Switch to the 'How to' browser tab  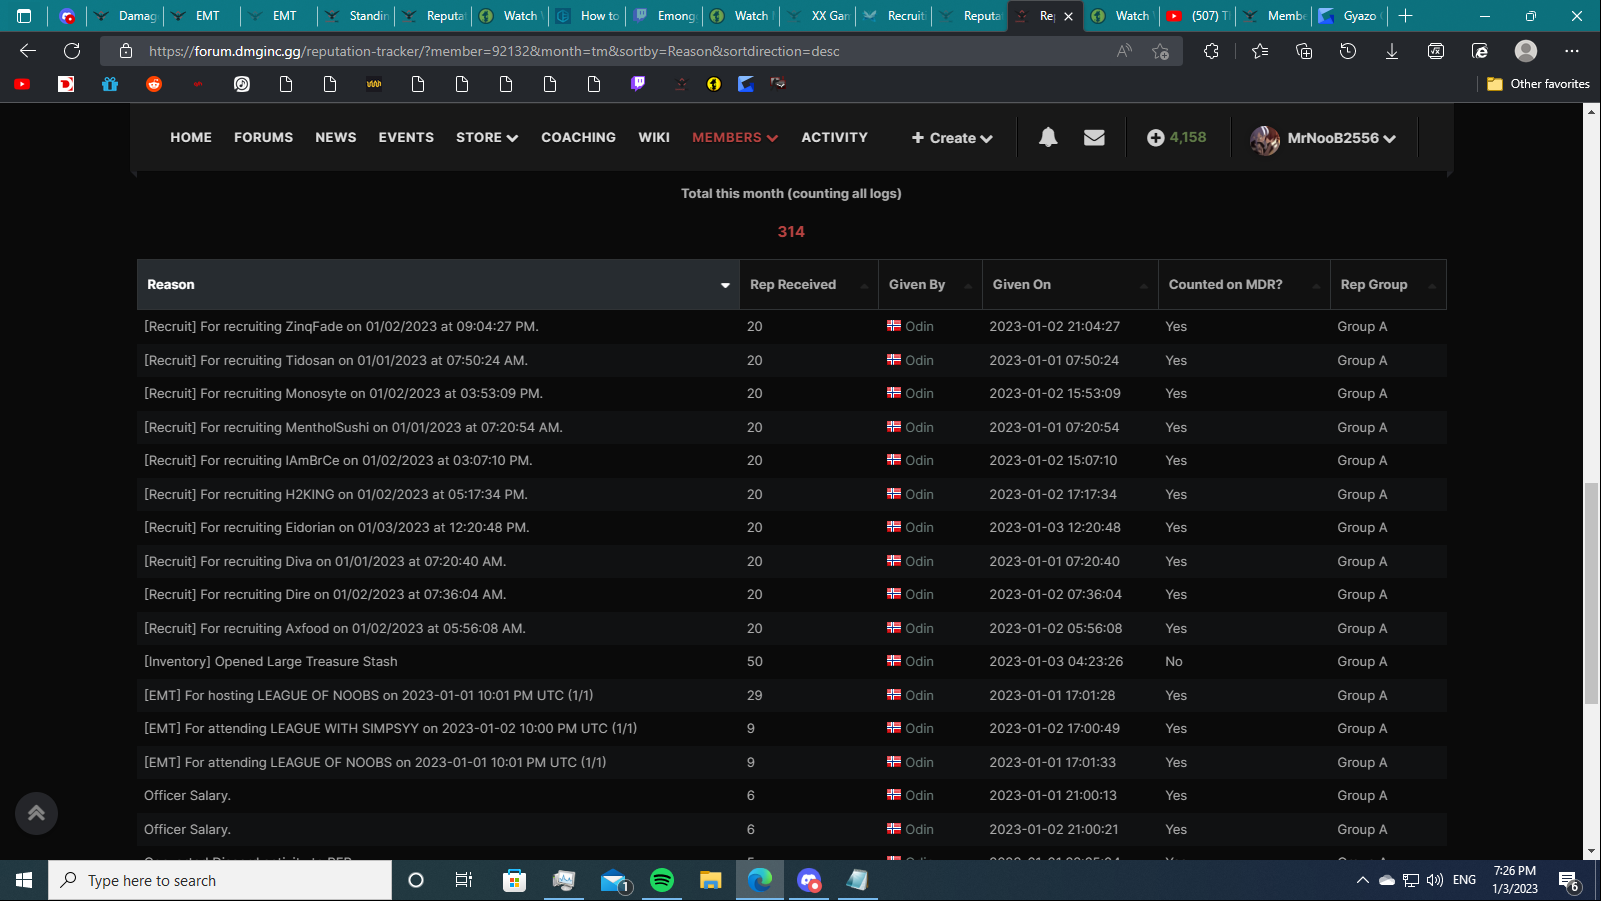[x=589, y=16]
